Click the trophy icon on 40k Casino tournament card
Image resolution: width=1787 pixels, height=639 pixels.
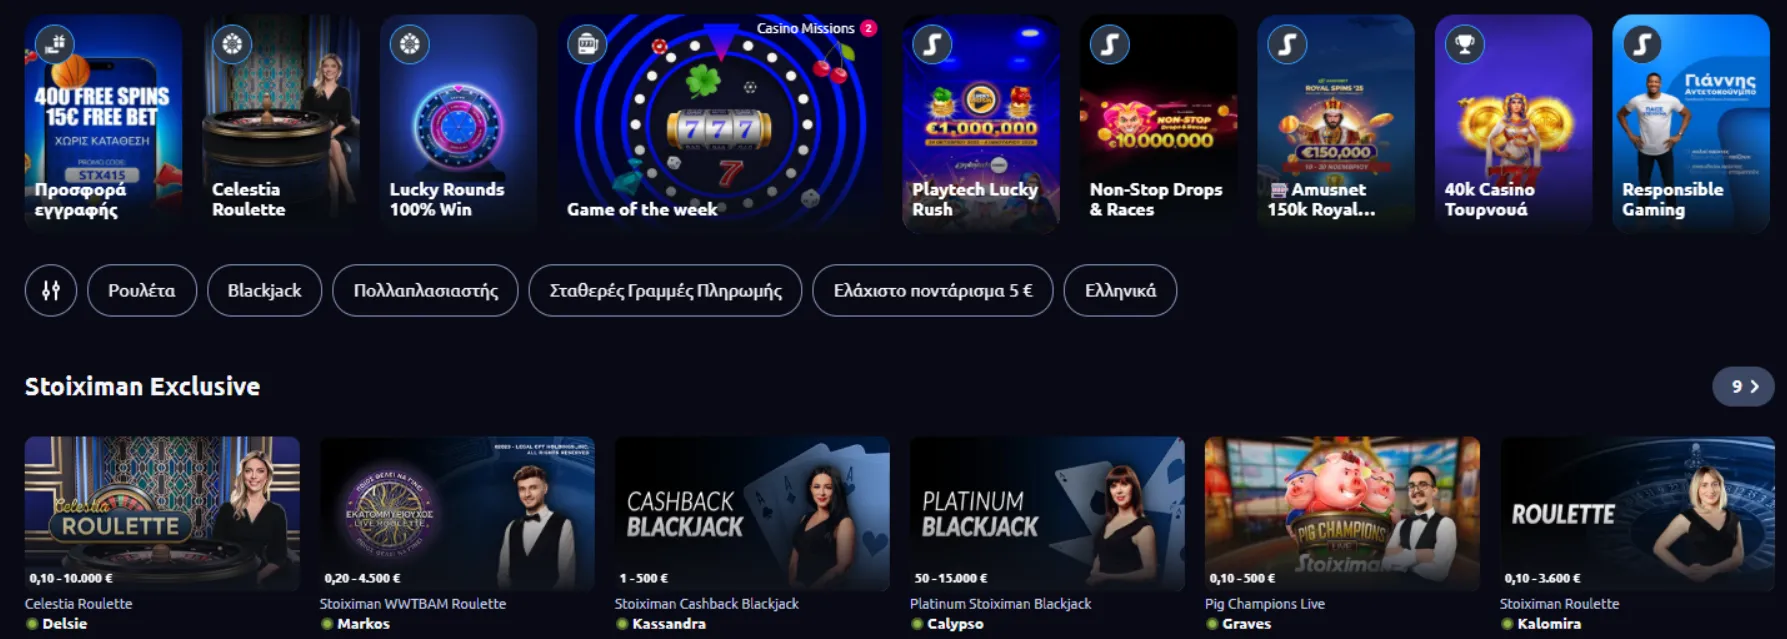(x=1464, y=44)
